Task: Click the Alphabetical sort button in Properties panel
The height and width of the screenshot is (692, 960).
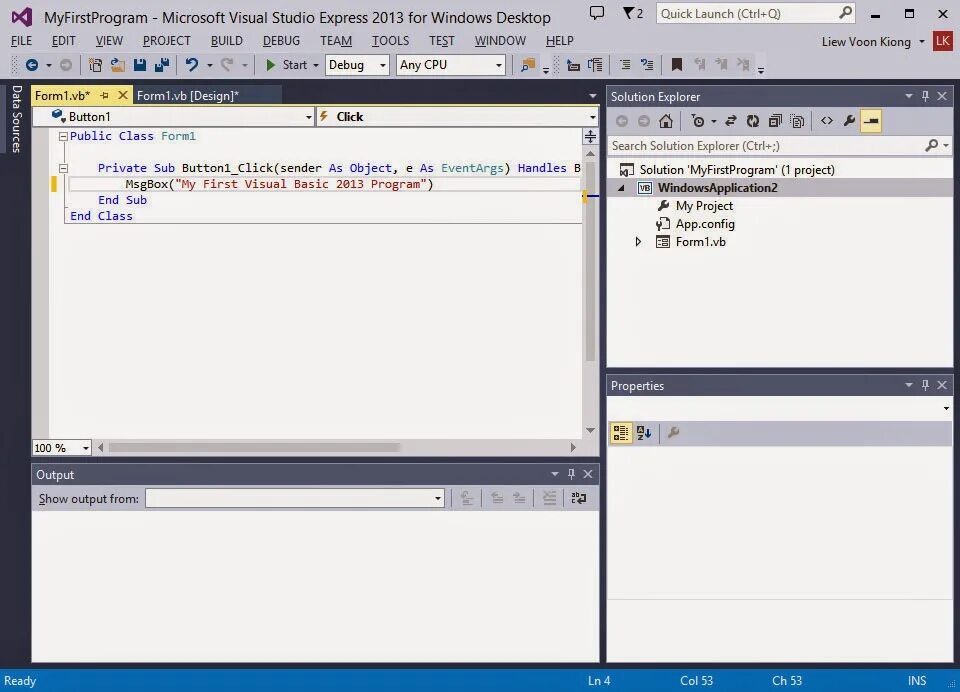Action: [x=644, y=432]
